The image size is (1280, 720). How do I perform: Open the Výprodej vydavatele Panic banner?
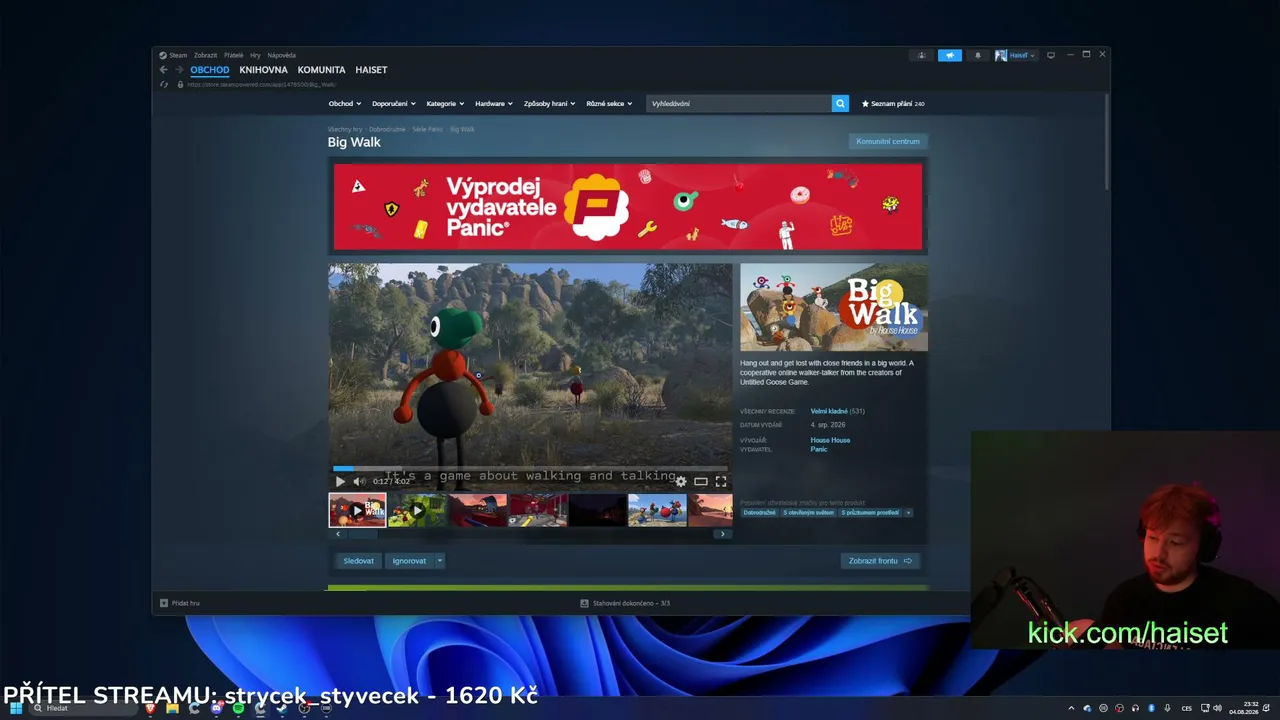point(628,207)
